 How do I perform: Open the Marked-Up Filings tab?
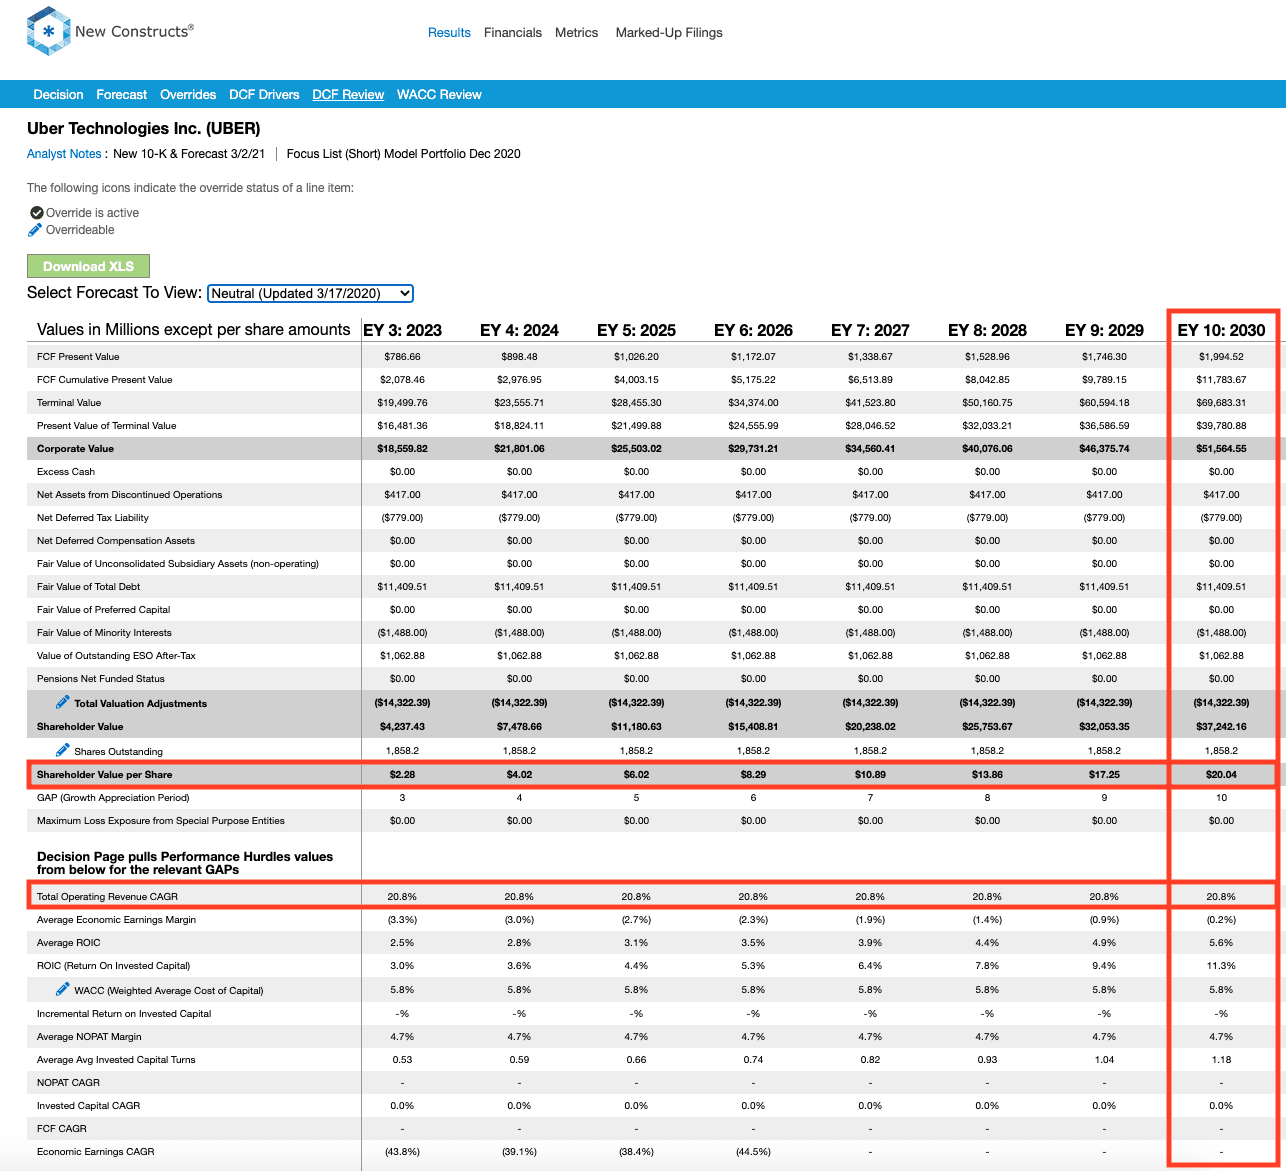click(669, 33)
